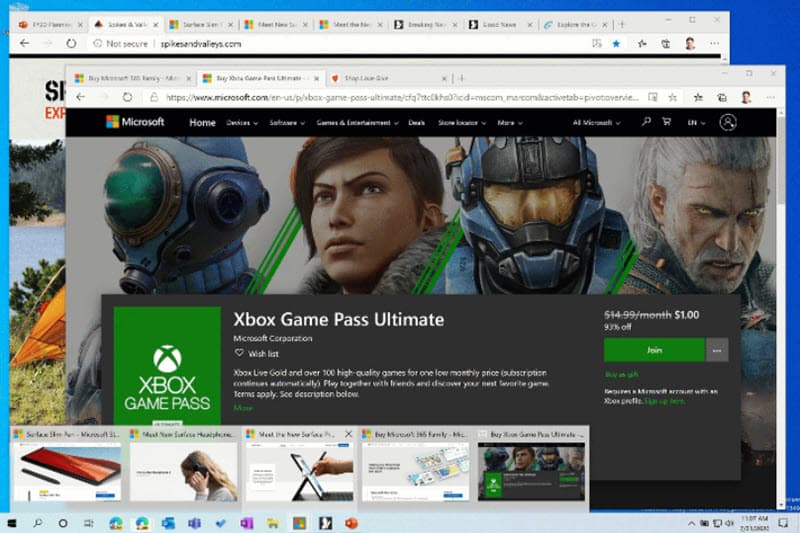Open search on the Microsoft site header
This screenshot has width=800, height=533.
click(x=646, y=122)
